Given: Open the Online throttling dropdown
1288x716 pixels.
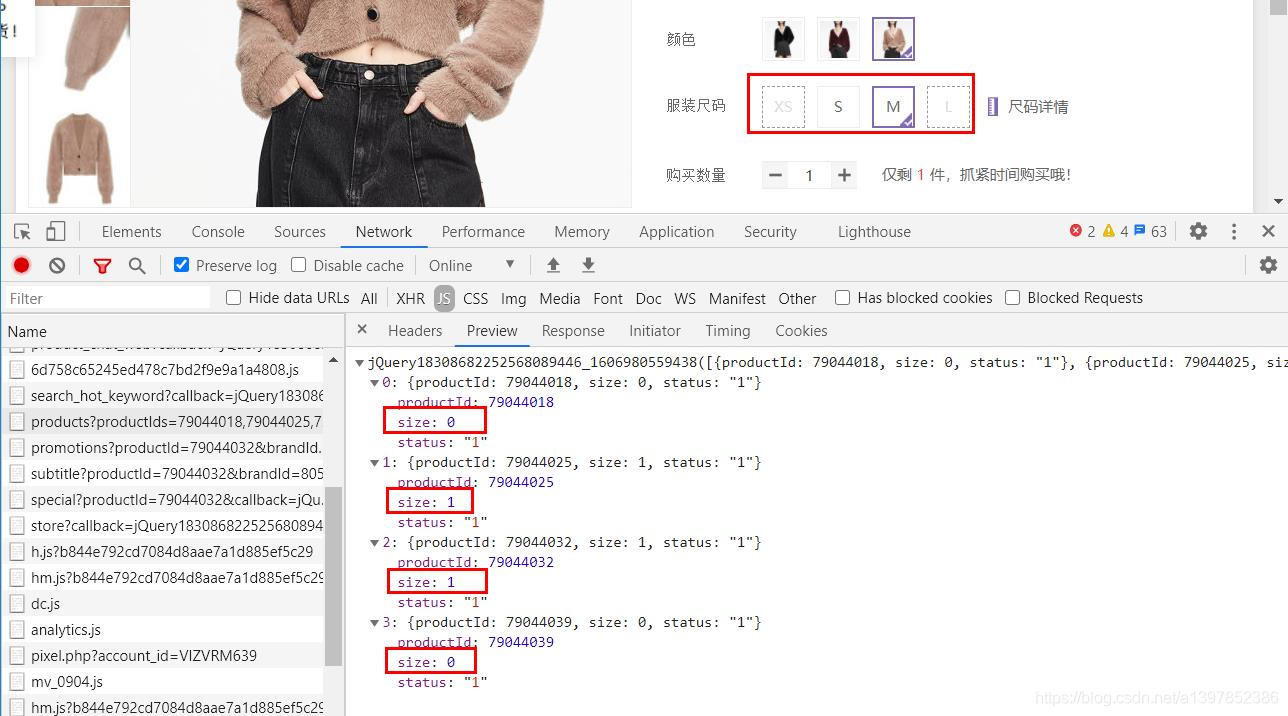Looking at the screenshot, I should [471, 265].
